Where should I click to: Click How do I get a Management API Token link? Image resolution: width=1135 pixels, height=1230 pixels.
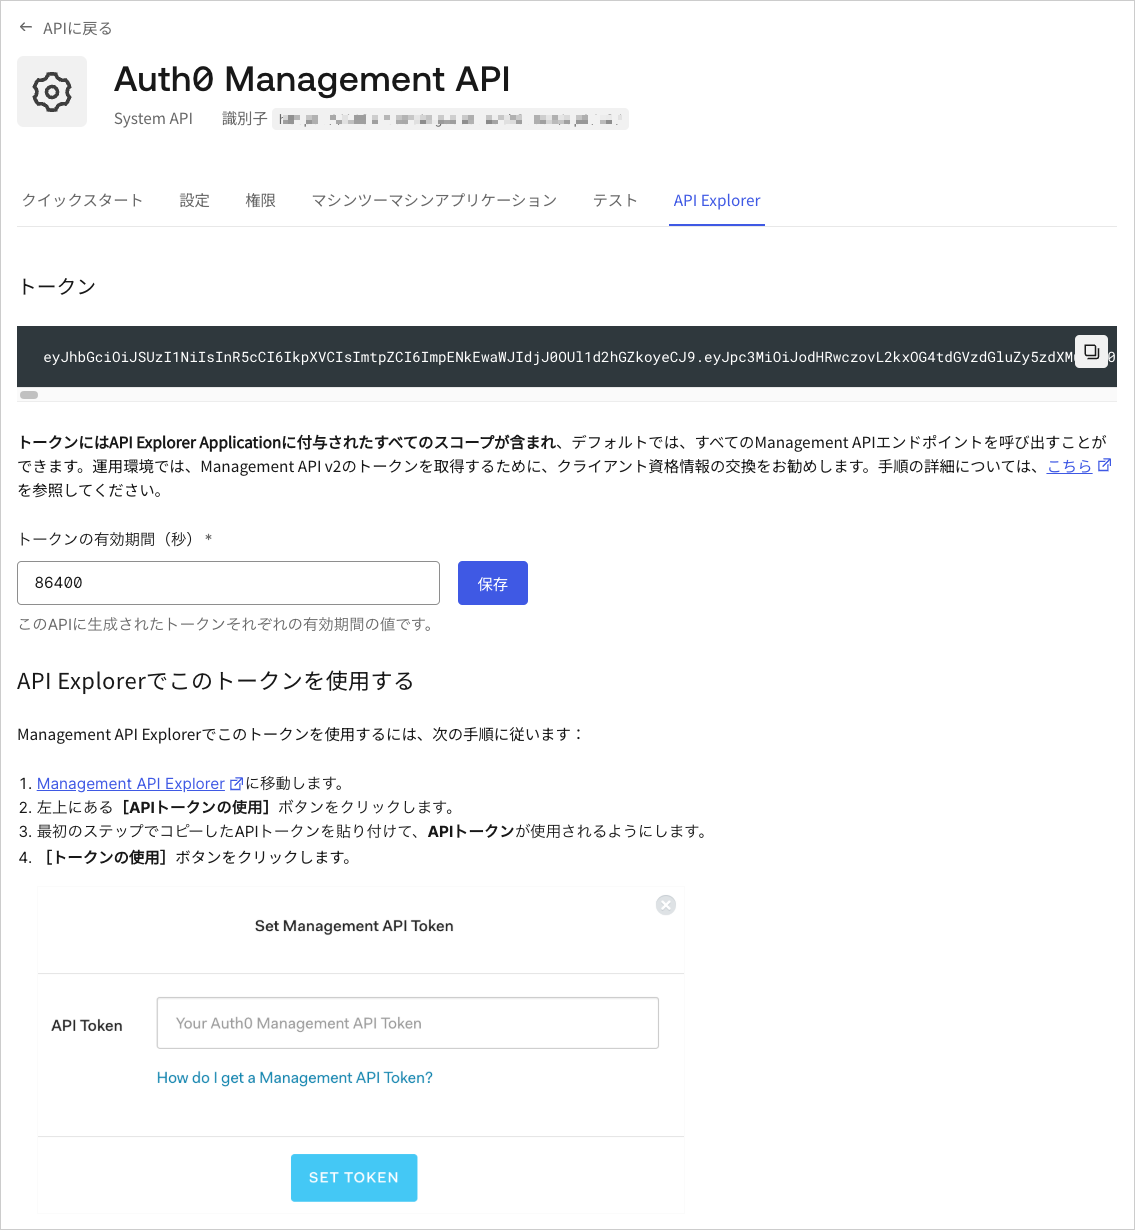pyautogui.click(x=294, y=1077)
